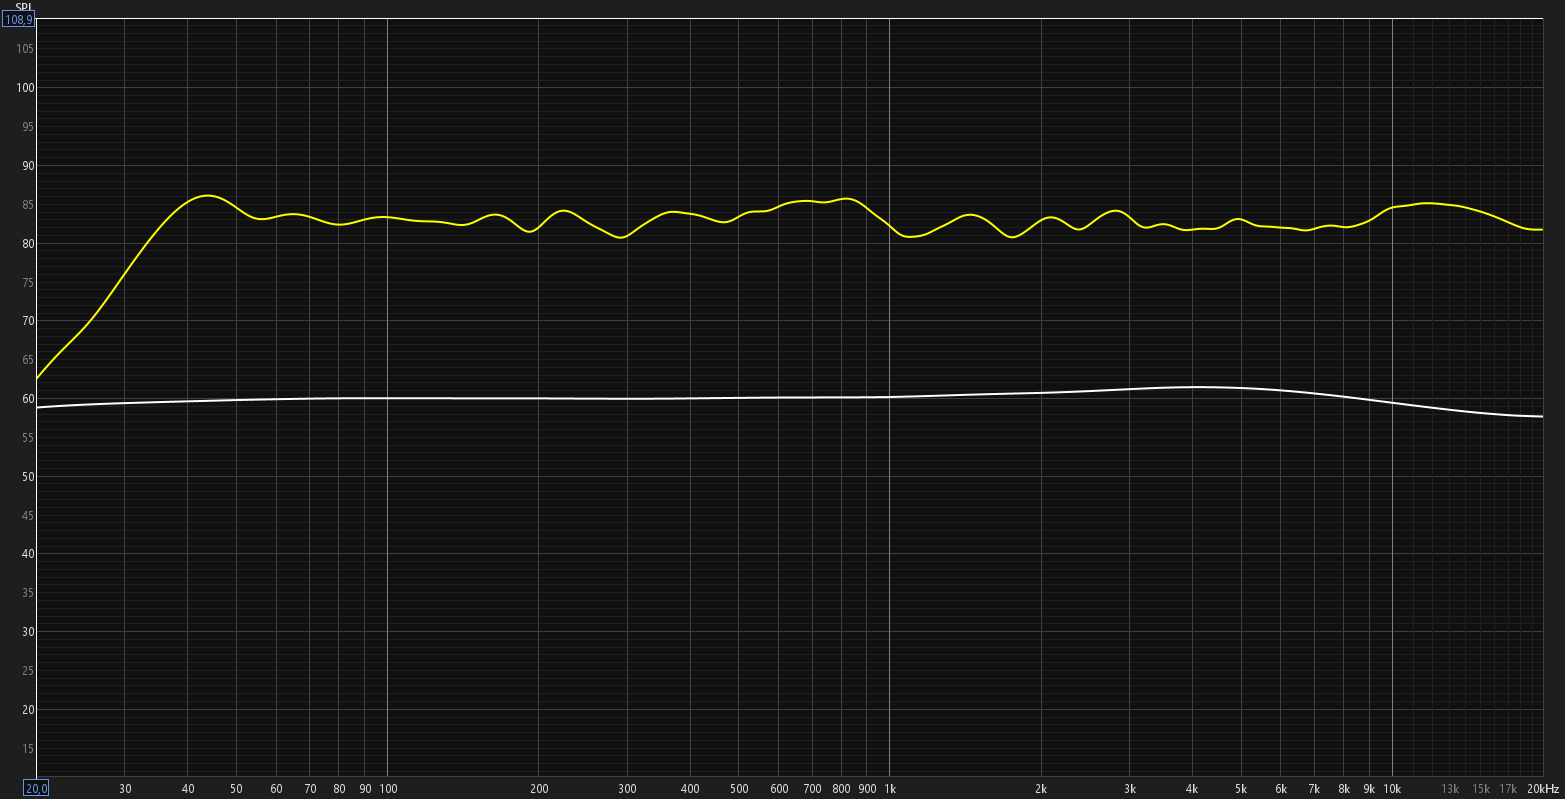Viewport: 1565px width, 799px height.
Task: Click the 95 dB vertical axis label
Action: pyautogui.click(x=28, y=127)
